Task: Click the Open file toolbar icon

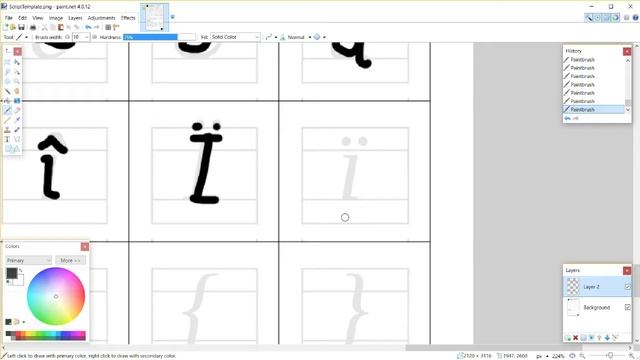Action: coord(13,27)
